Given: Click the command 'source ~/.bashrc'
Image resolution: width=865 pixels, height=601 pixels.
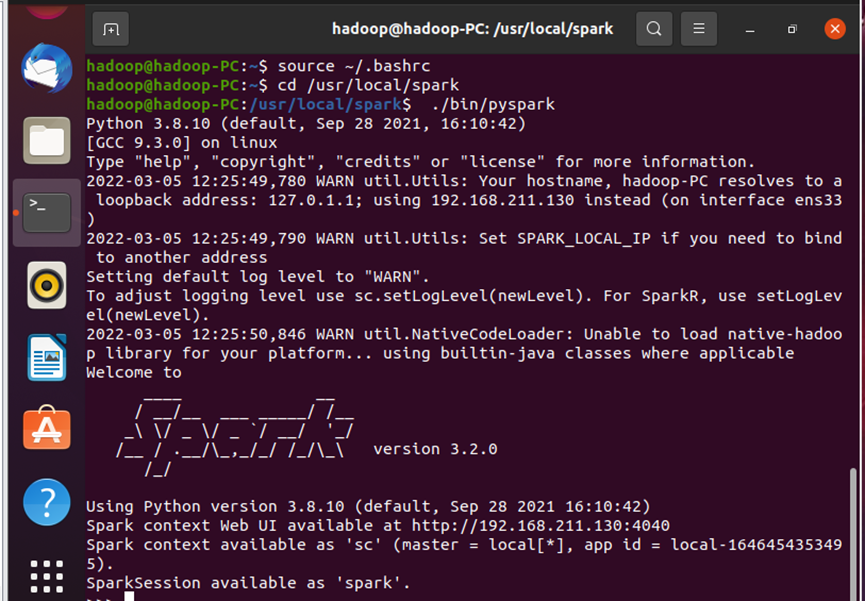Looking at the screenshot, I should 354,66.
